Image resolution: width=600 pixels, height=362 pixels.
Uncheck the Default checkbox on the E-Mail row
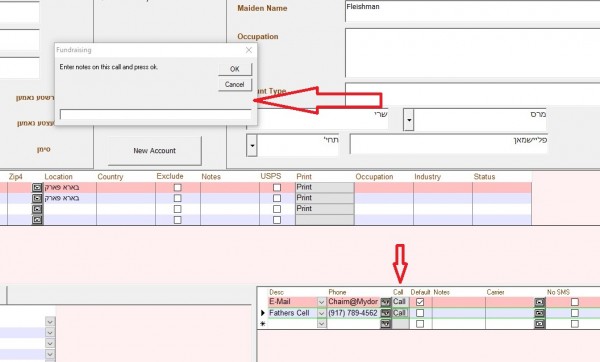(x=420, y=302)
